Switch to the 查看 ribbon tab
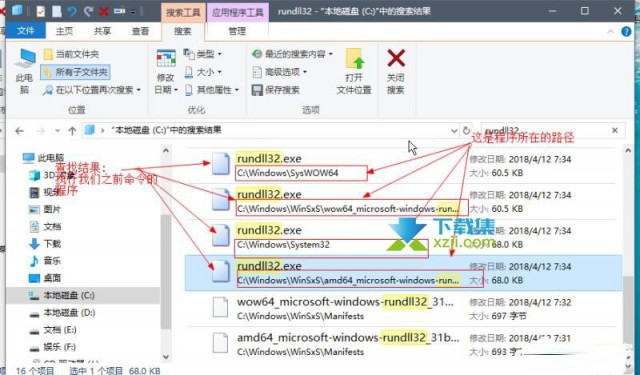This screenshot has height=375, width=640. tap(140, 31)
